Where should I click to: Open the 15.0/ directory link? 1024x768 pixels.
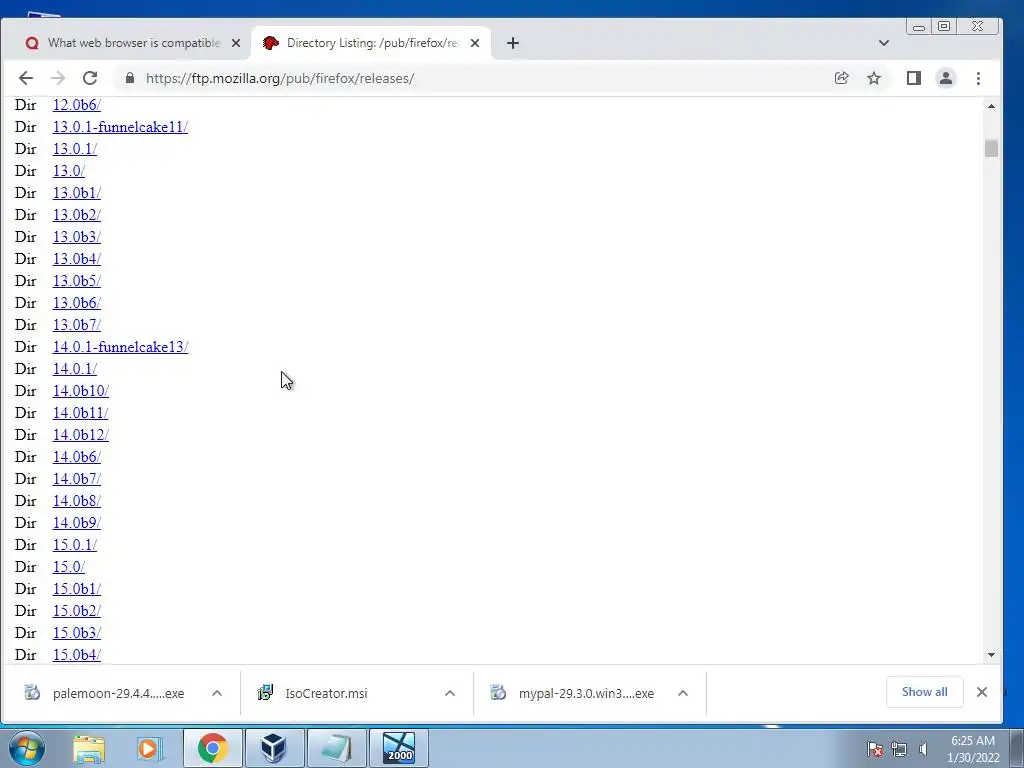[69, 566]
